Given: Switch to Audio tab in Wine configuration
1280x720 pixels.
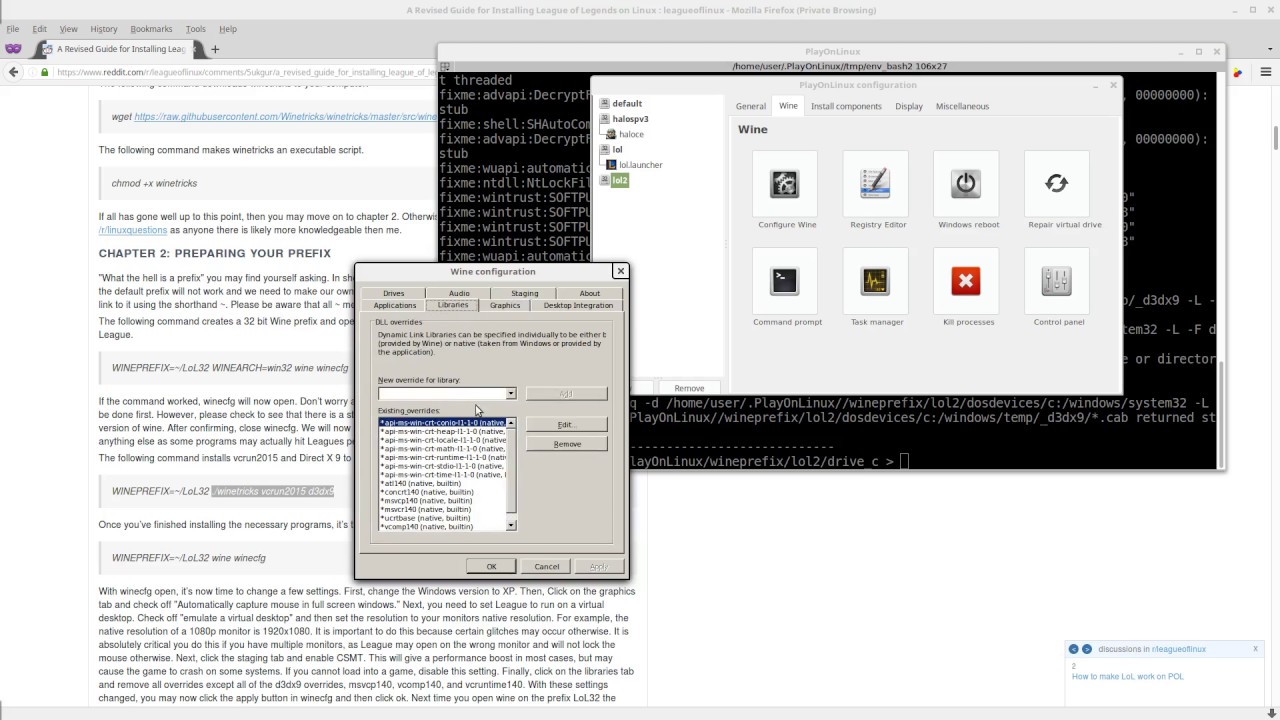Looking at the screenshot, I should (x=459, y=293).
